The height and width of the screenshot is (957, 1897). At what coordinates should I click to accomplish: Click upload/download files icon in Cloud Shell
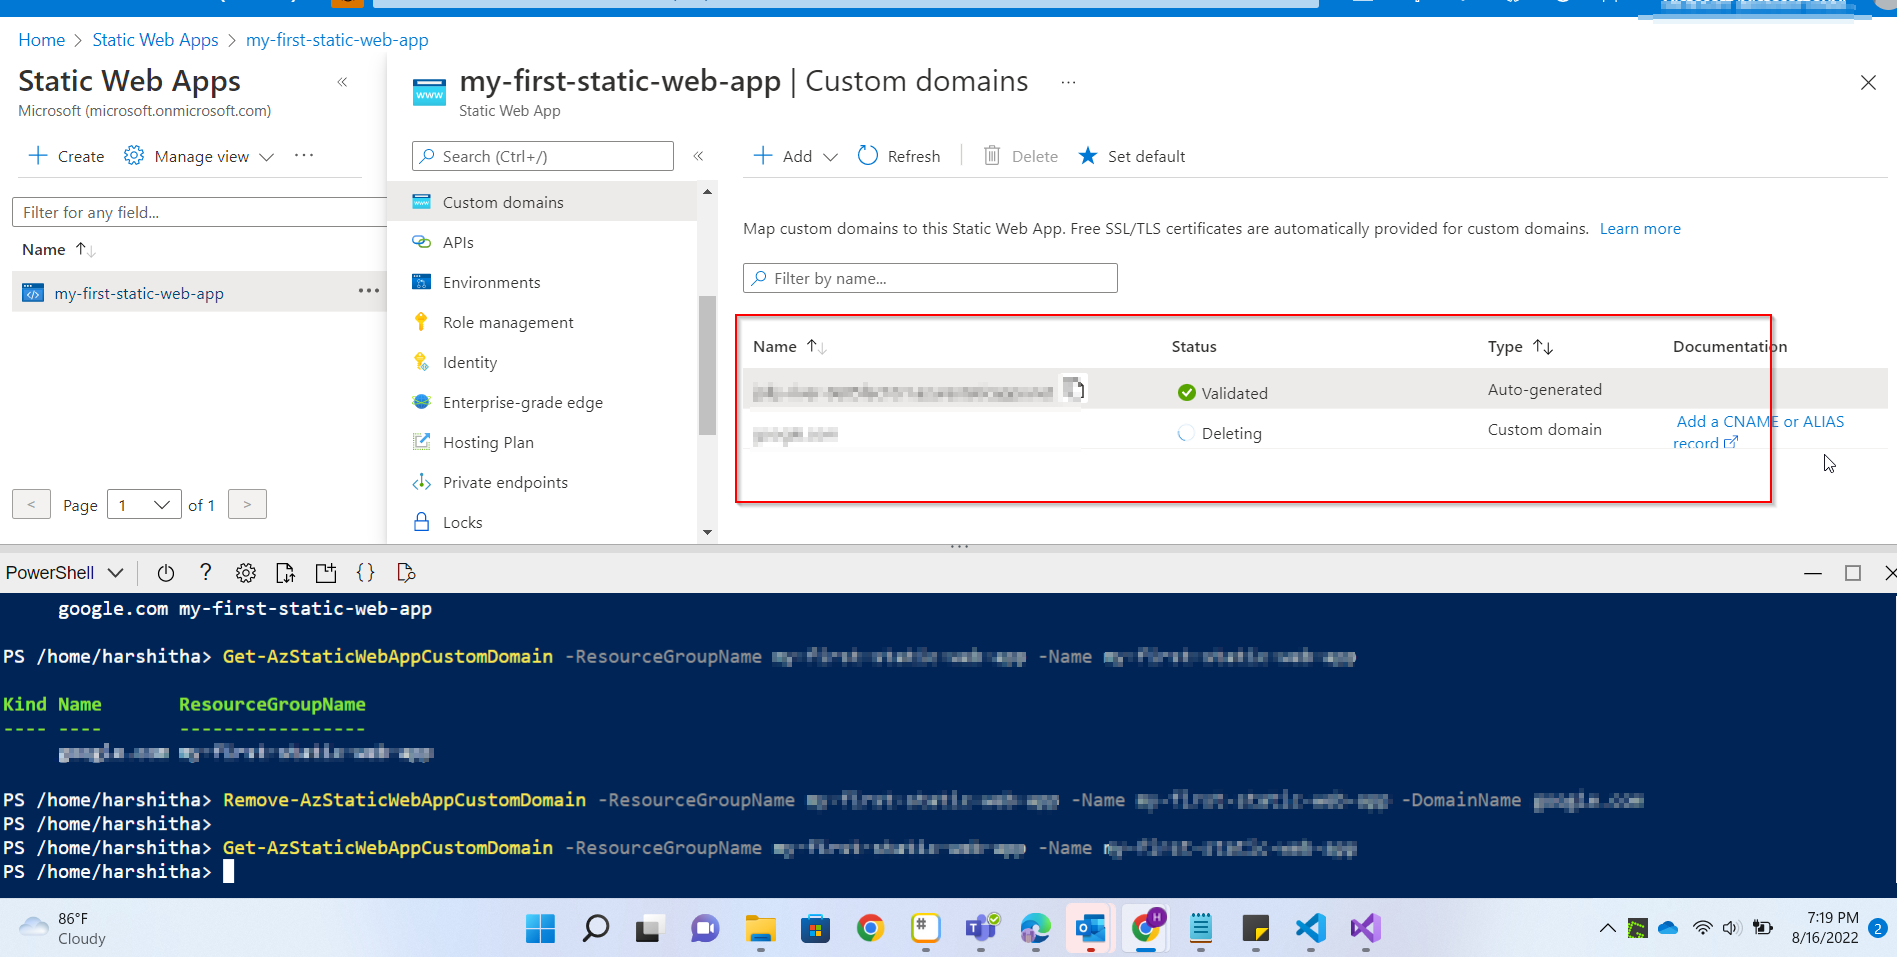[285, 573]
